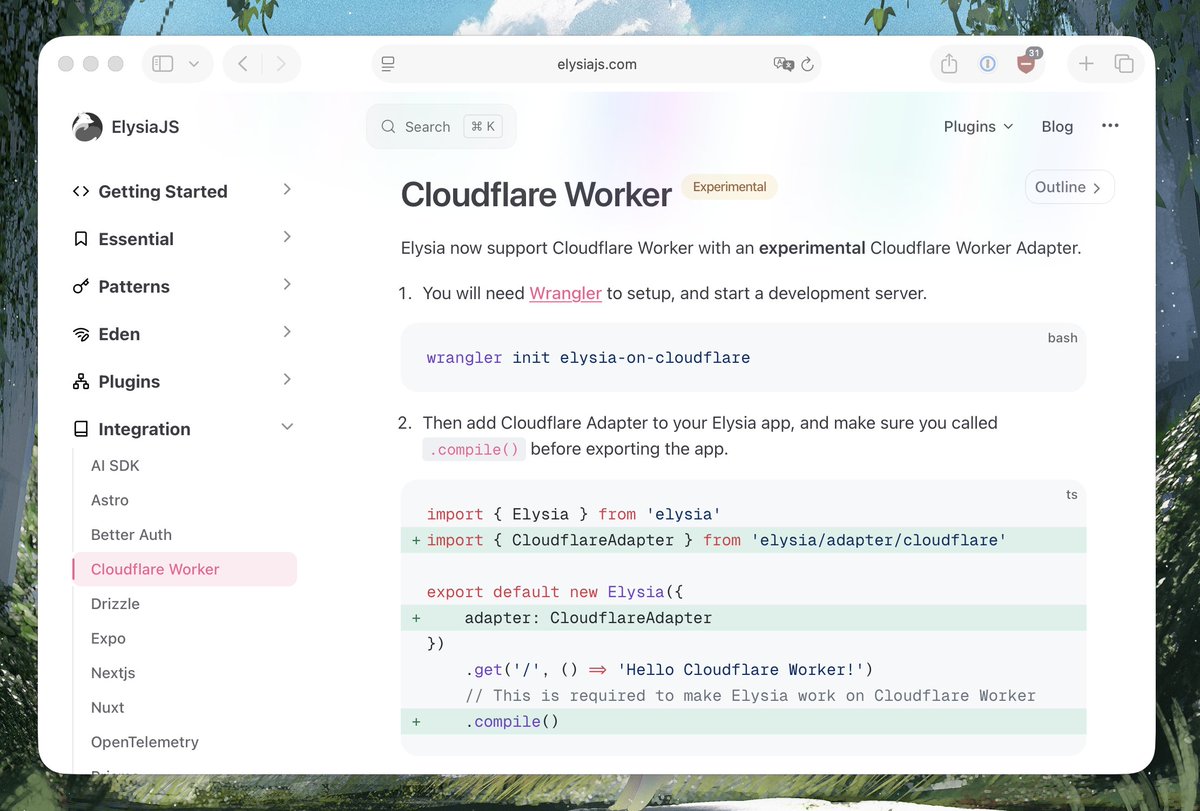
Task: Go back with the back arrow
Action: click(x=242, y=64)
